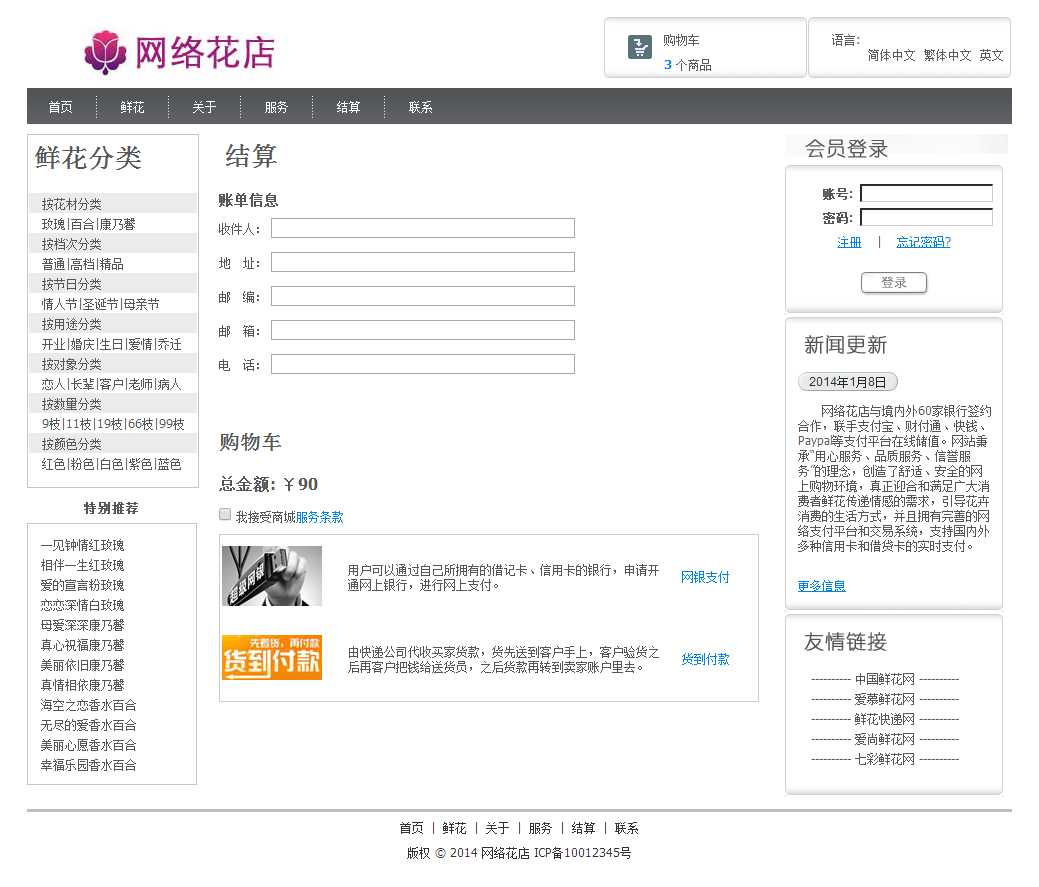Click the 注册 register link
The width and height of the screenshot is (1039, 887).
849,242
